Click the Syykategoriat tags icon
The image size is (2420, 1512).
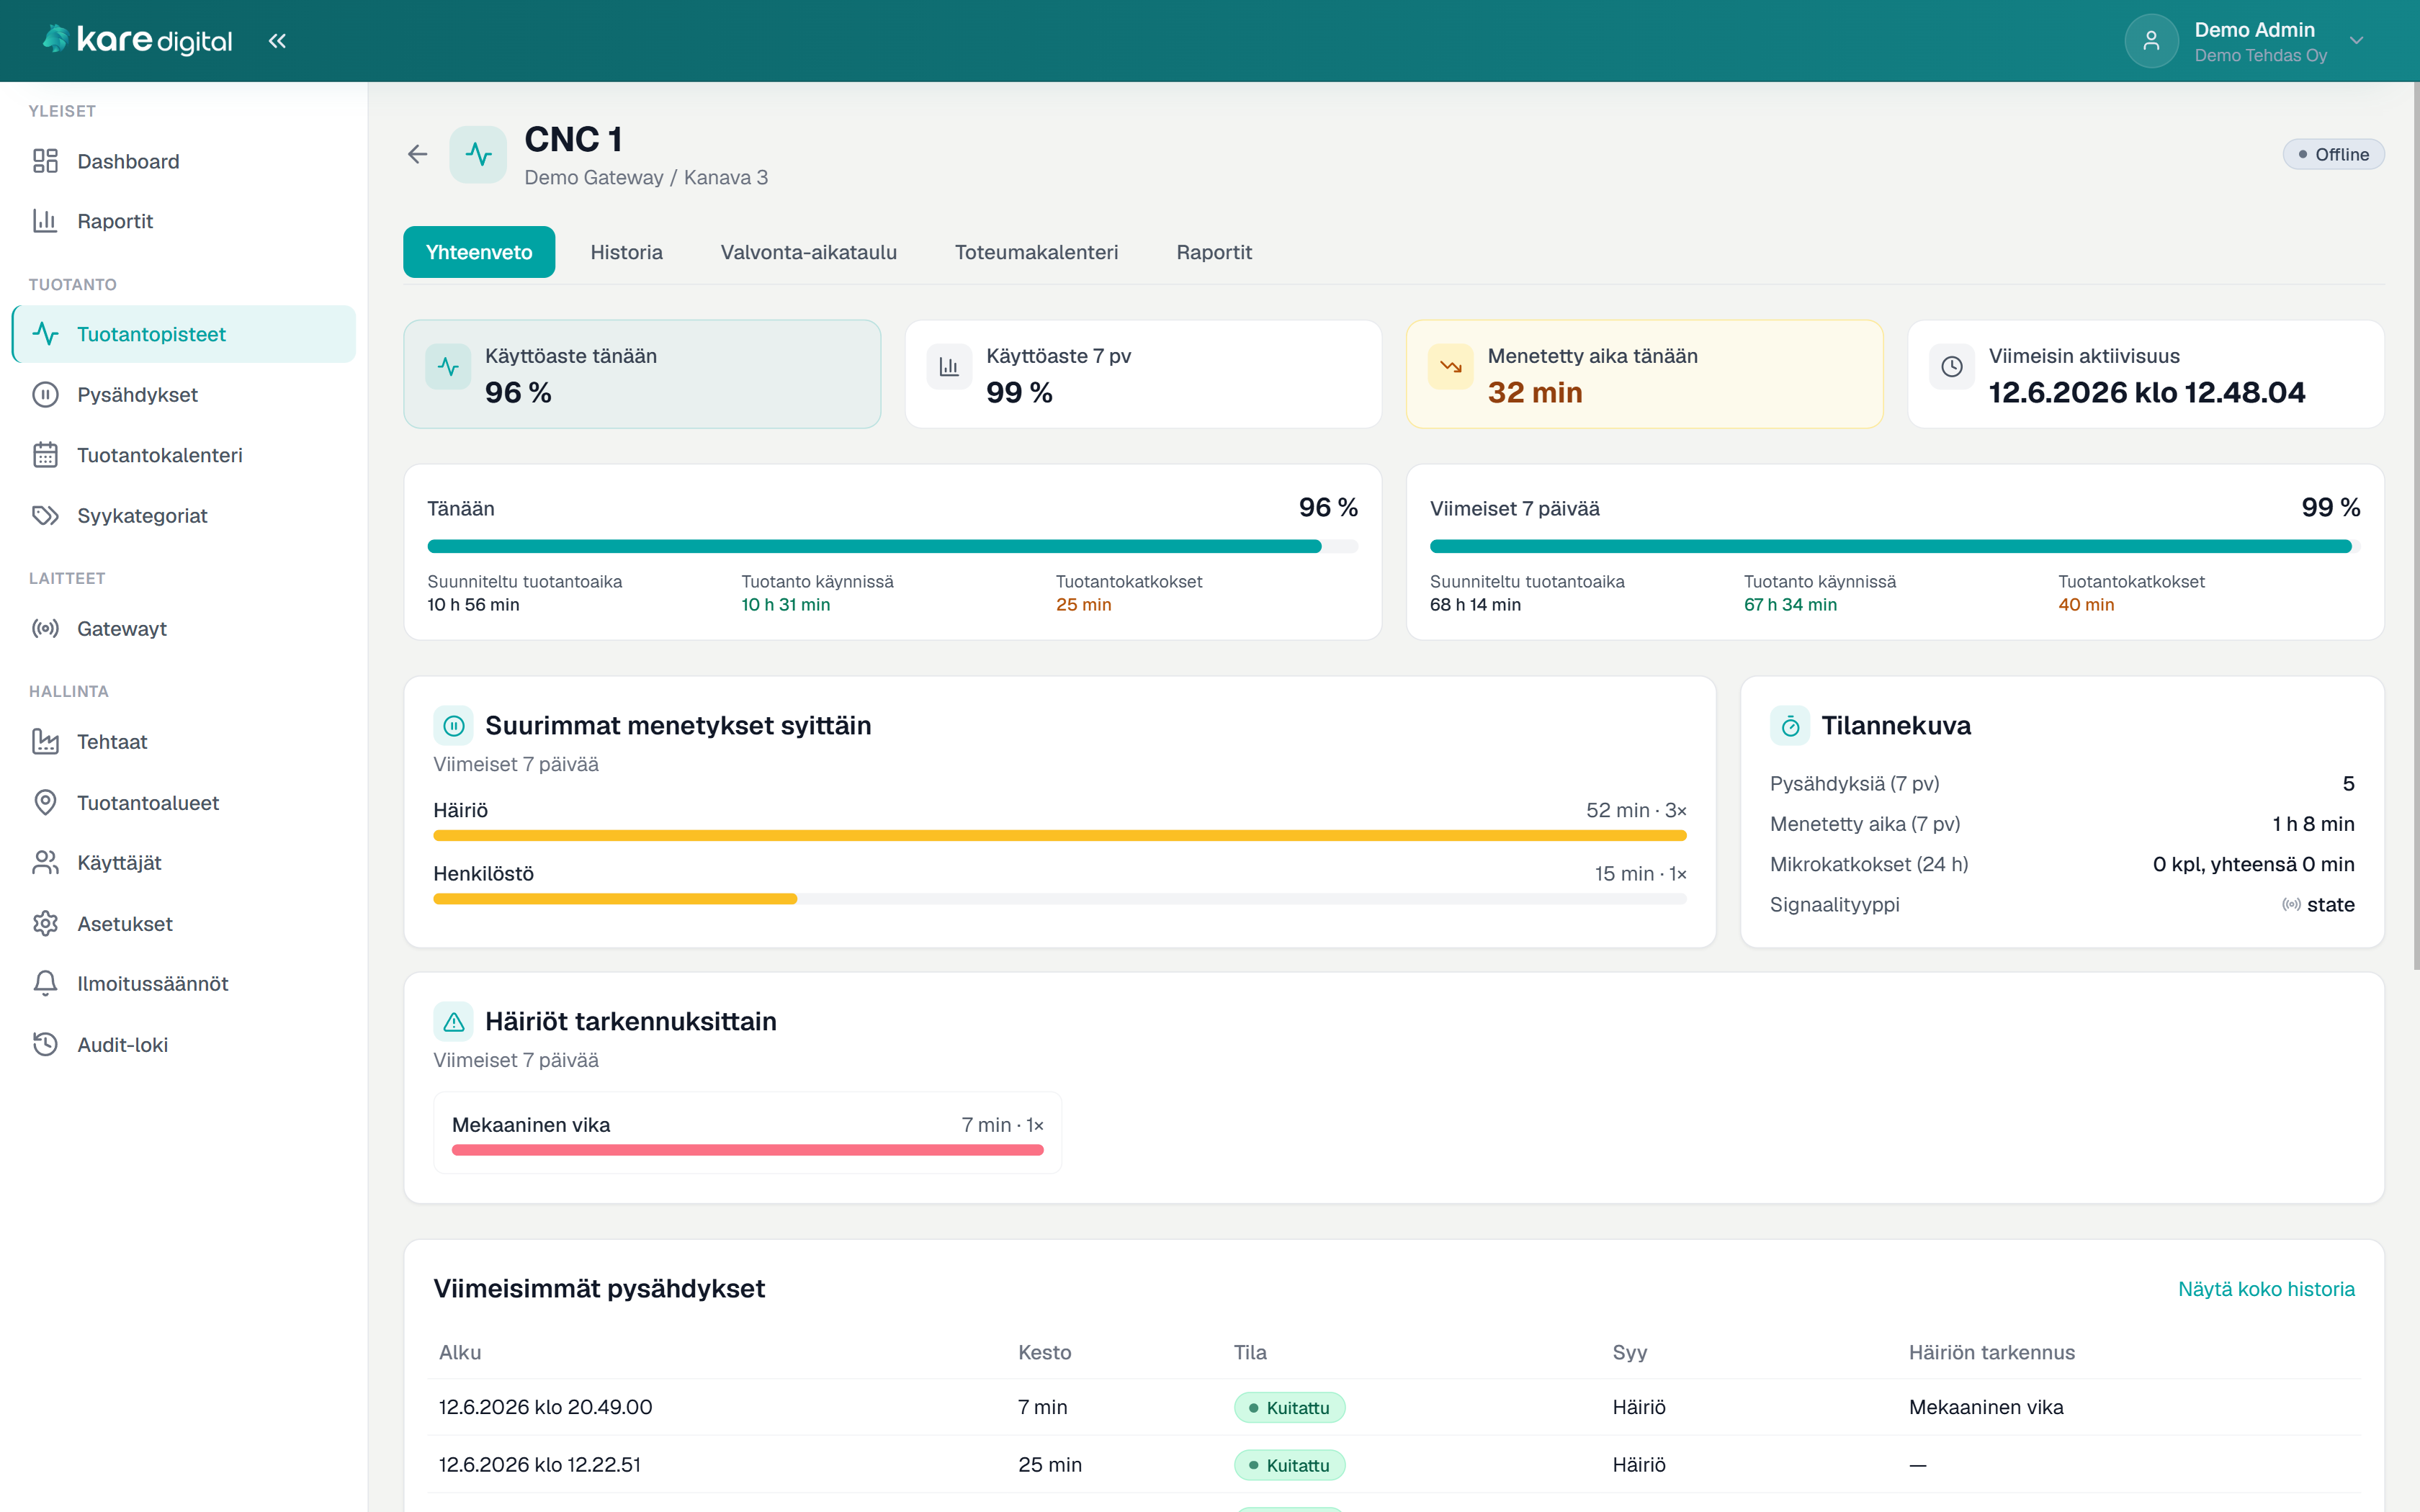(x=45, y=516)
